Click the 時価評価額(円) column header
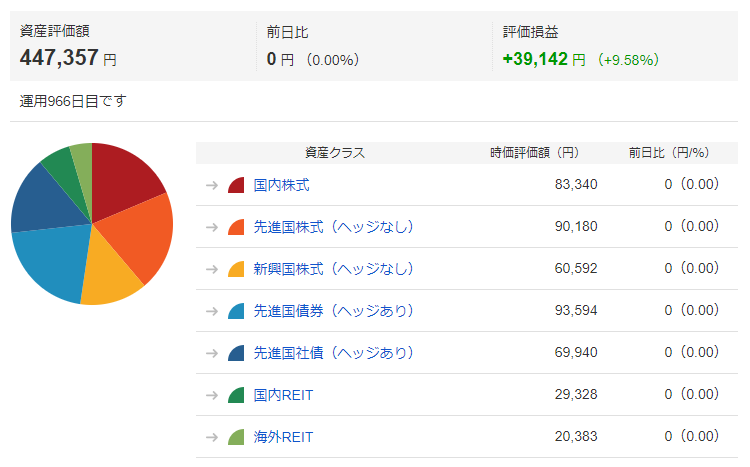 (534, 153)
